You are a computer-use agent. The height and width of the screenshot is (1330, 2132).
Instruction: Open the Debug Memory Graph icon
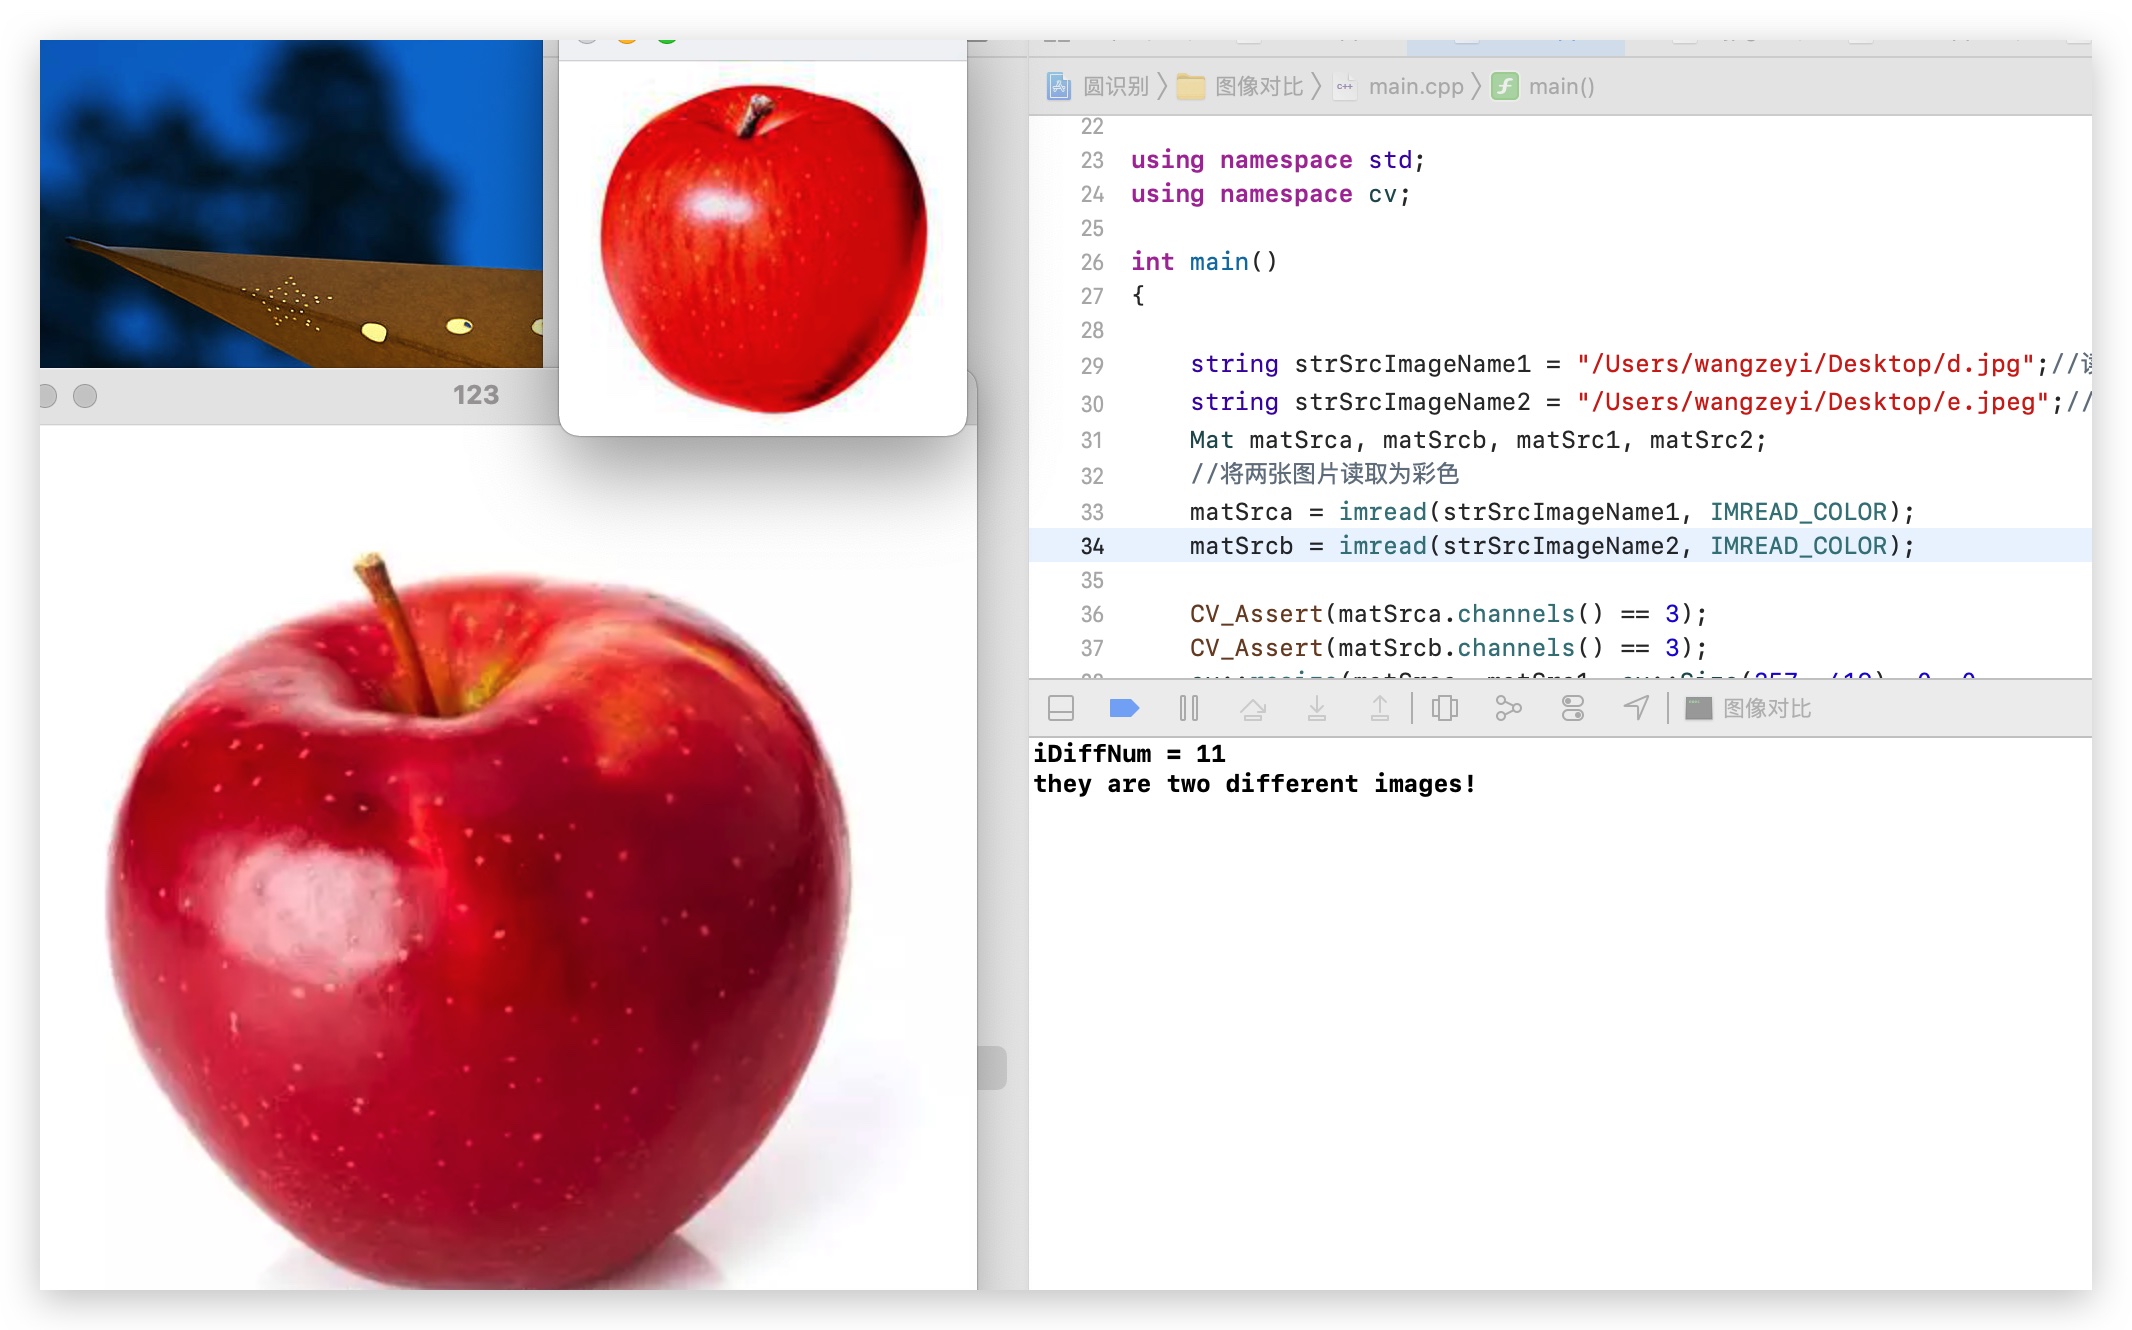pyautogui.click(x=1508, y=708)
